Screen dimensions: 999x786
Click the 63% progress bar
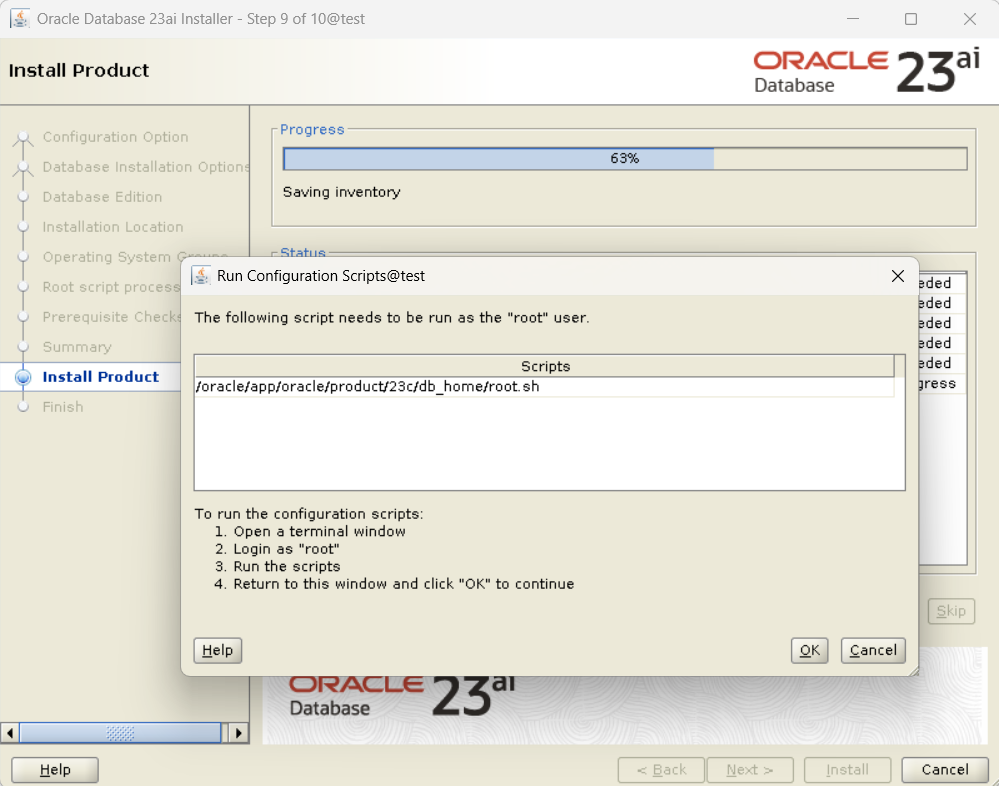pyautogui.click(x=625, y=159)
